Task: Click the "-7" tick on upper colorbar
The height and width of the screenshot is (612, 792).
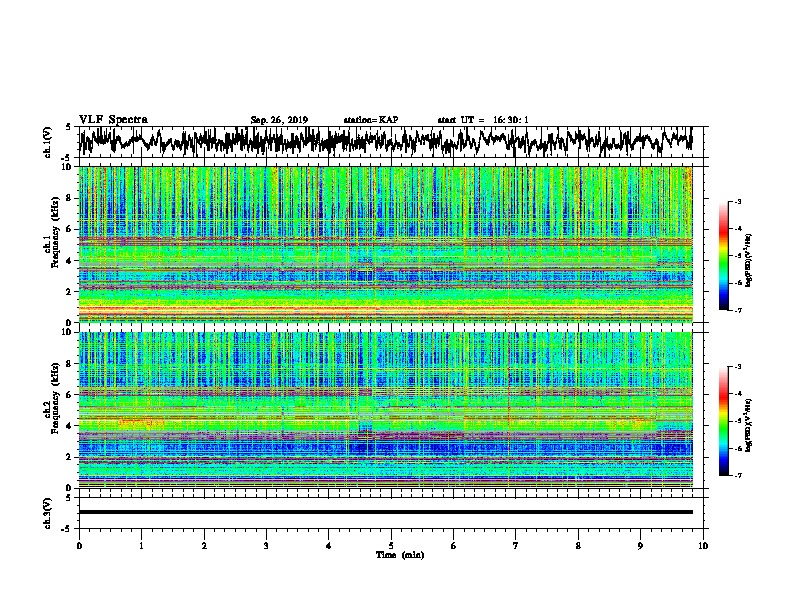Action: [737, 310]
